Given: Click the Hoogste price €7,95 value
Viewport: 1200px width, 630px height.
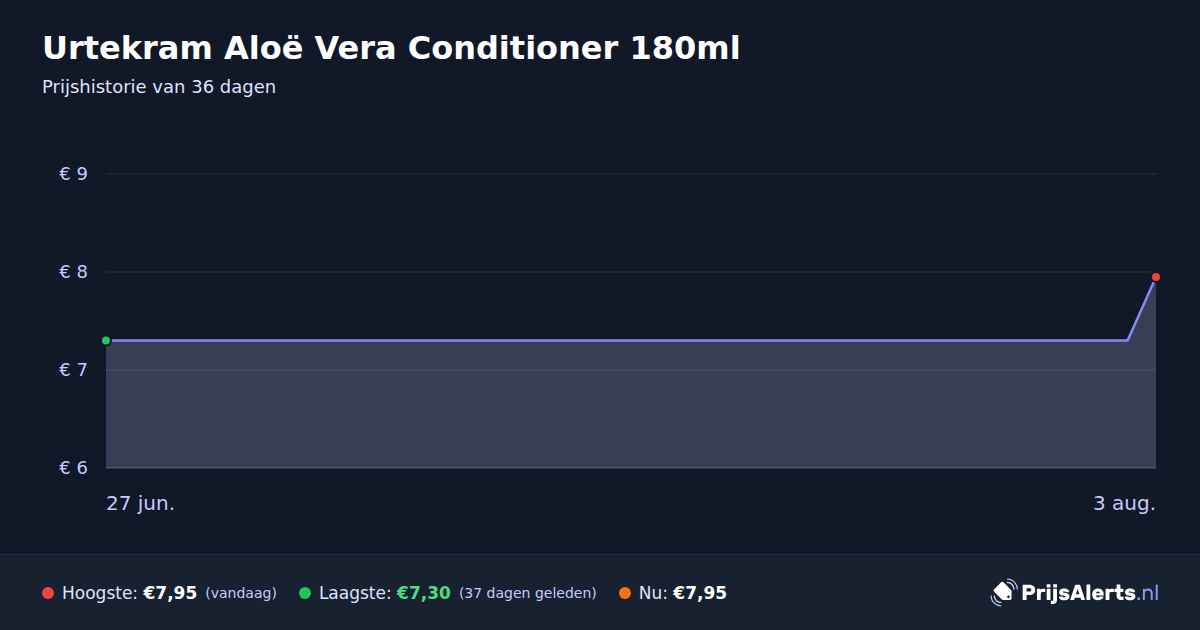Looking at the screenshot, I should pyautogui.click(x=170, y=593).
